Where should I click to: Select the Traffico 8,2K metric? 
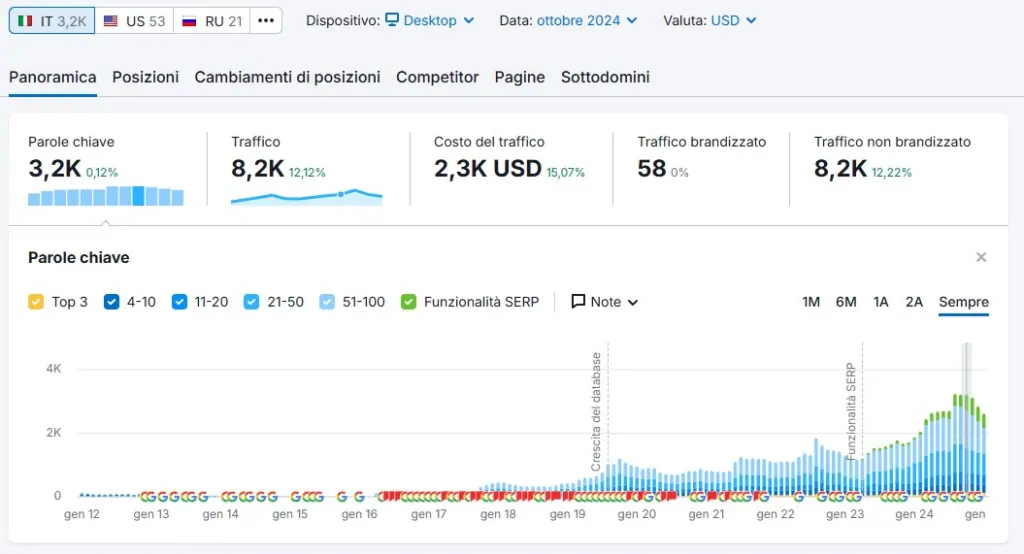tap(257, 169)
